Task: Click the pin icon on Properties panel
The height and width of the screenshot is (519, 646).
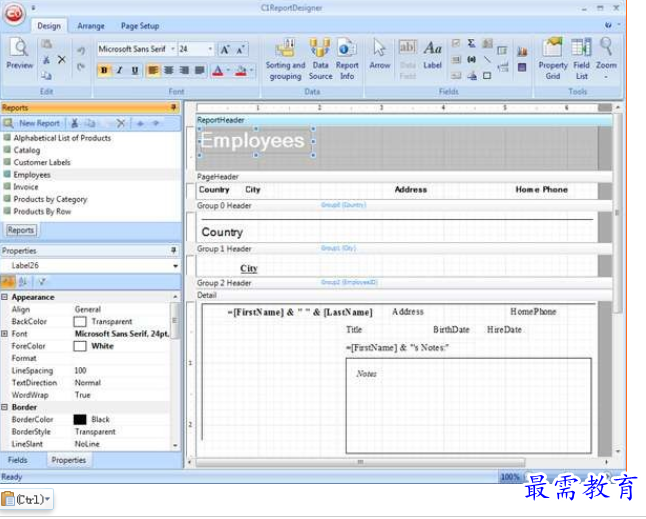Action: click(173, 250)
